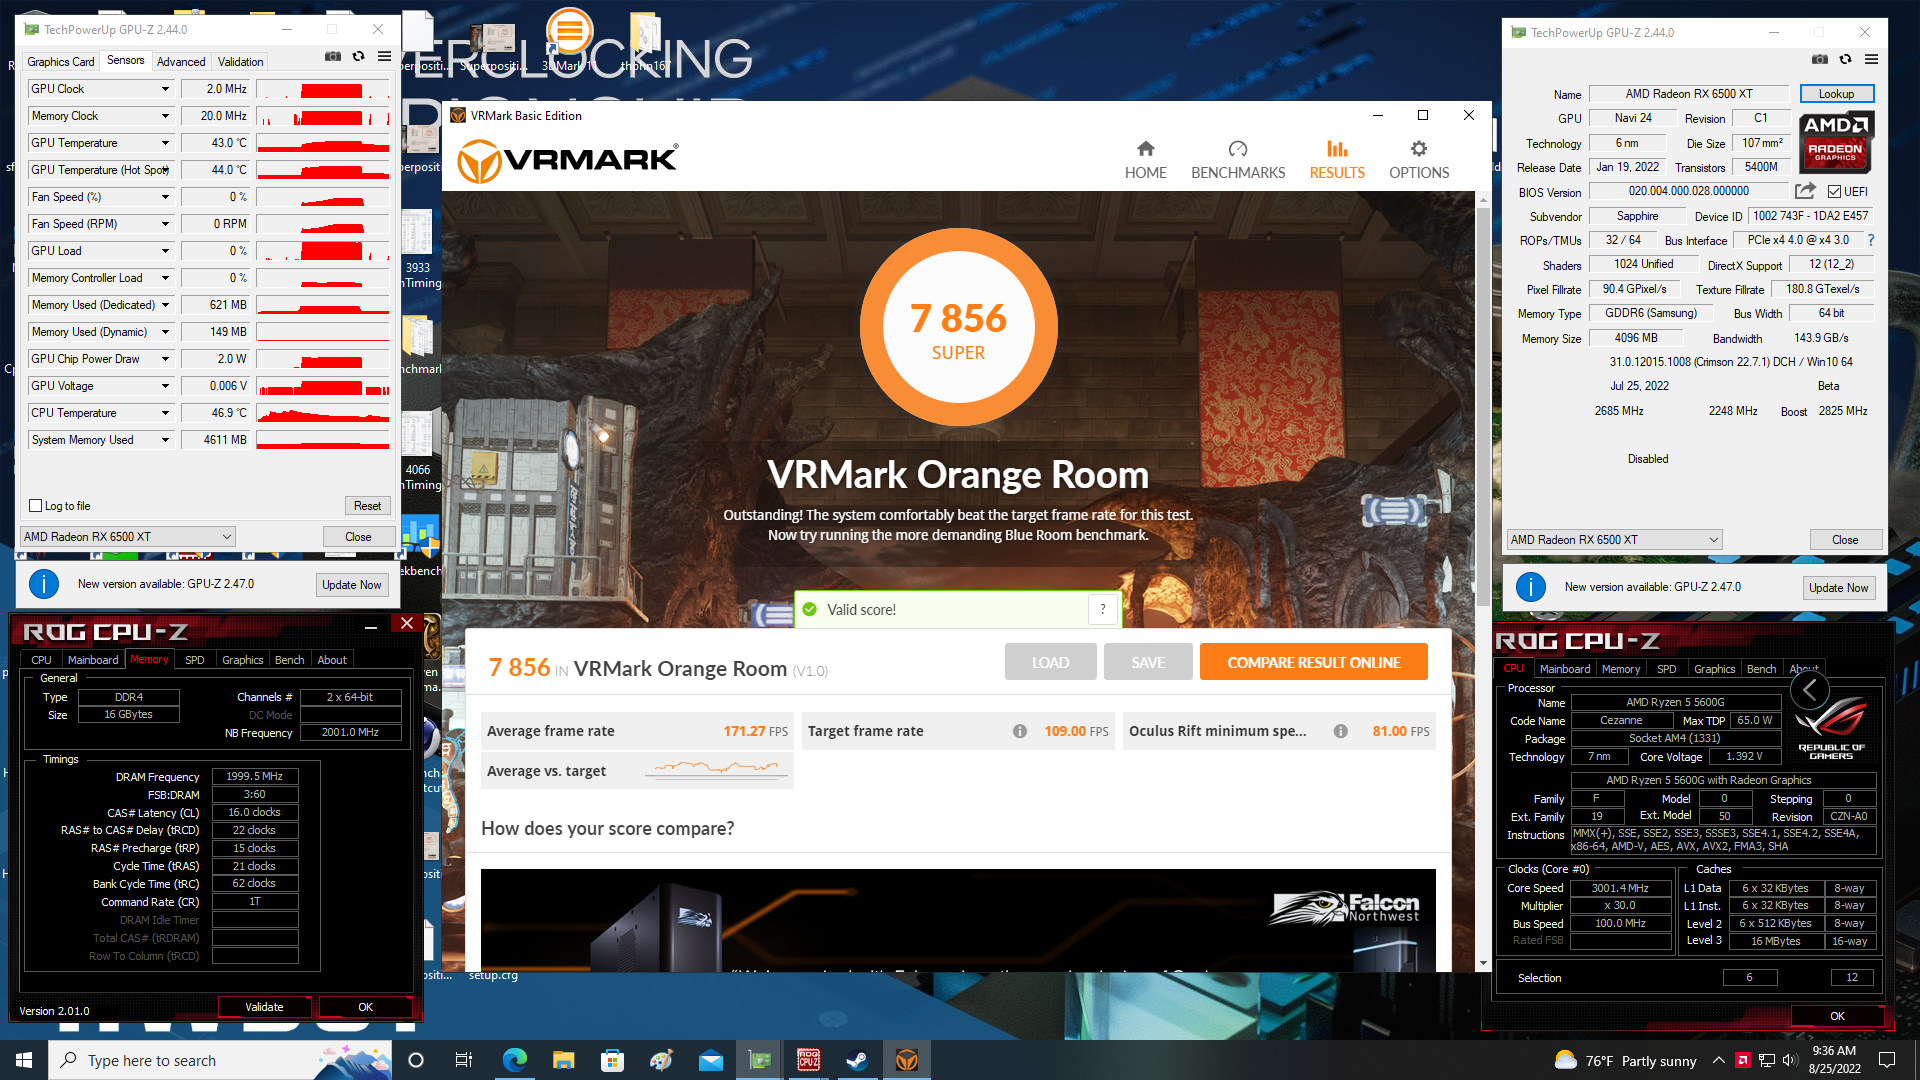
Task: Open Bench tab in right ROG CPU-Z
Action: pyautogui.click(x=1761, y=669)
